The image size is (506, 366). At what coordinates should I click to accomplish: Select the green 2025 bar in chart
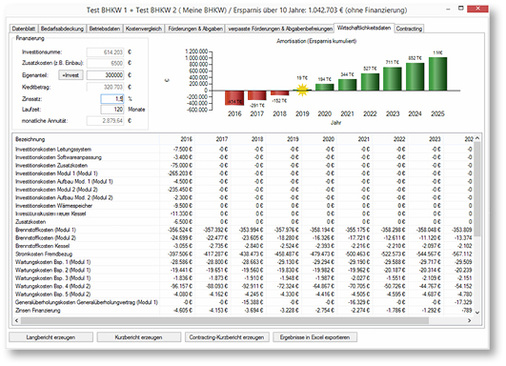click(438, 74)
